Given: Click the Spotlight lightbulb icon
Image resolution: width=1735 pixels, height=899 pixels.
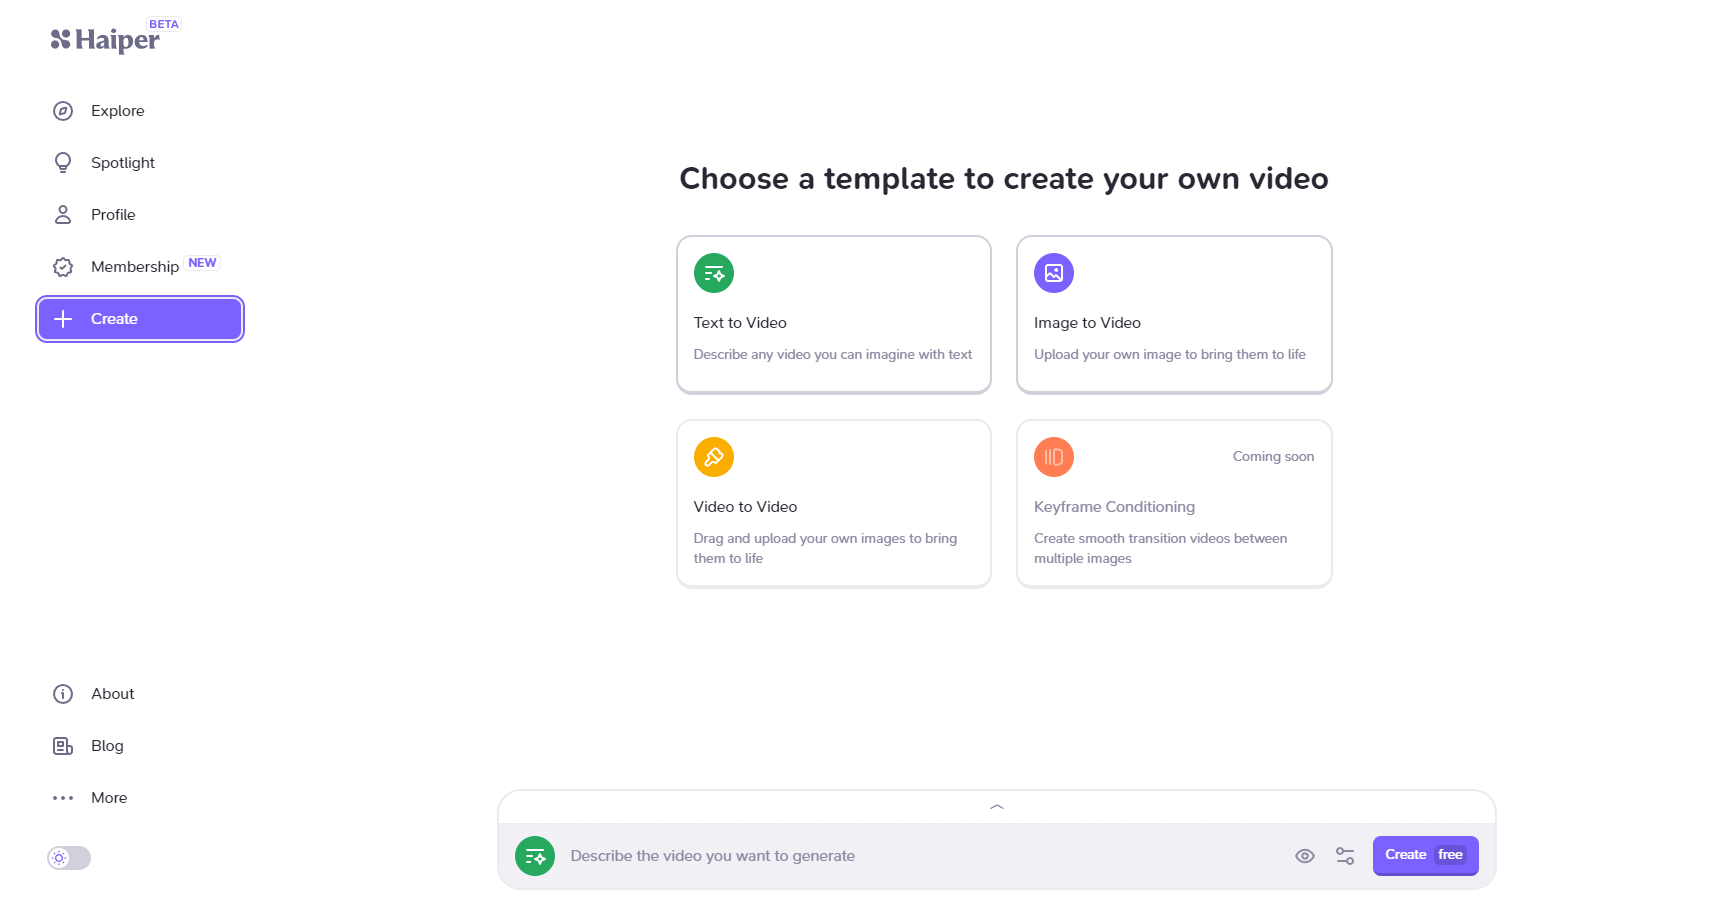Looking at the screenshot, I should [63, 163].
